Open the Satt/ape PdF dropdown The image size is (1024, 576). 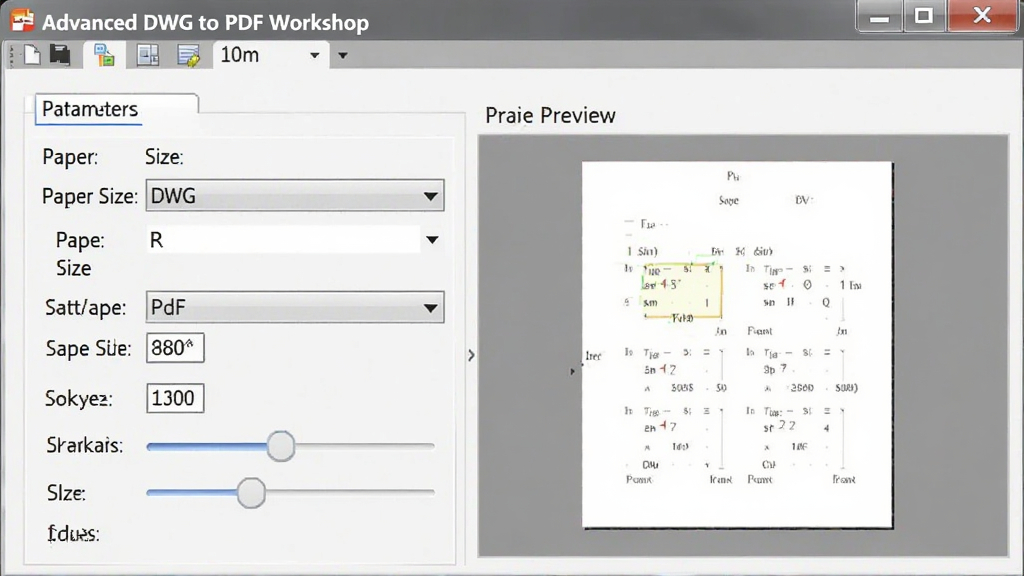click(295, 307)
